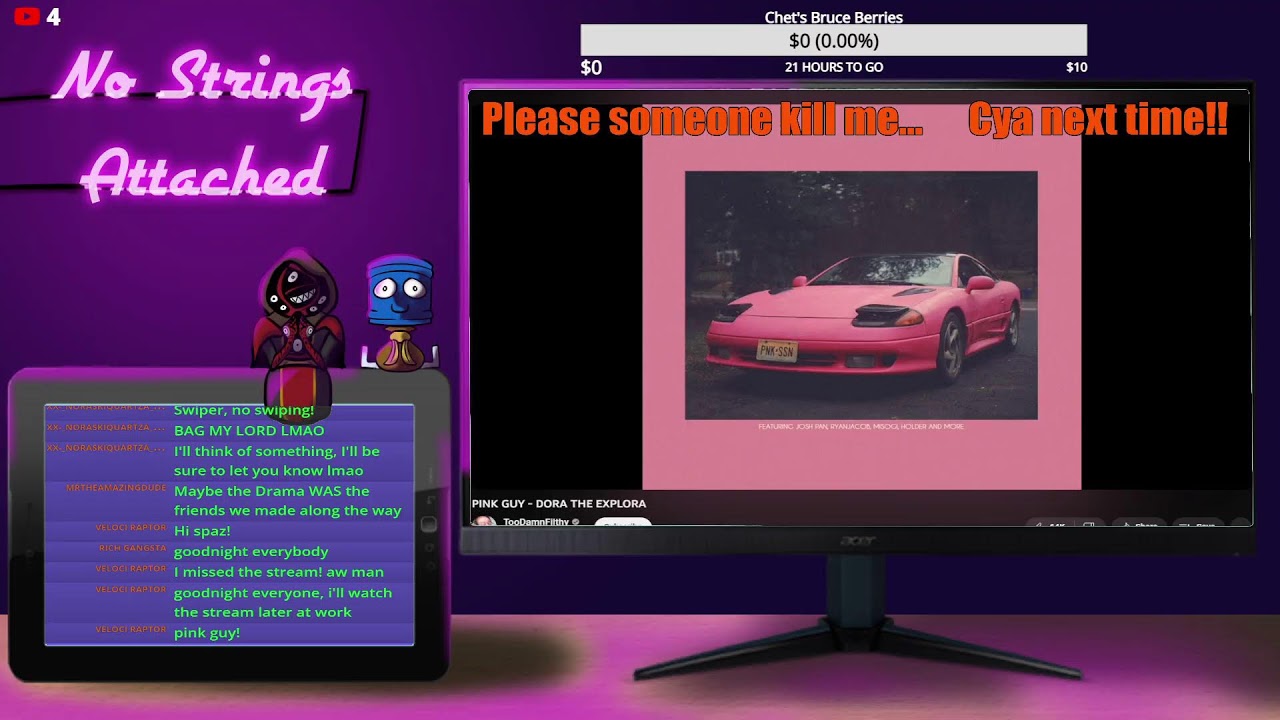The height and width of the screenshot is (720, 1280).
Task: Click the Chet's Bruce Berries goal title
Action: (834, 17)
